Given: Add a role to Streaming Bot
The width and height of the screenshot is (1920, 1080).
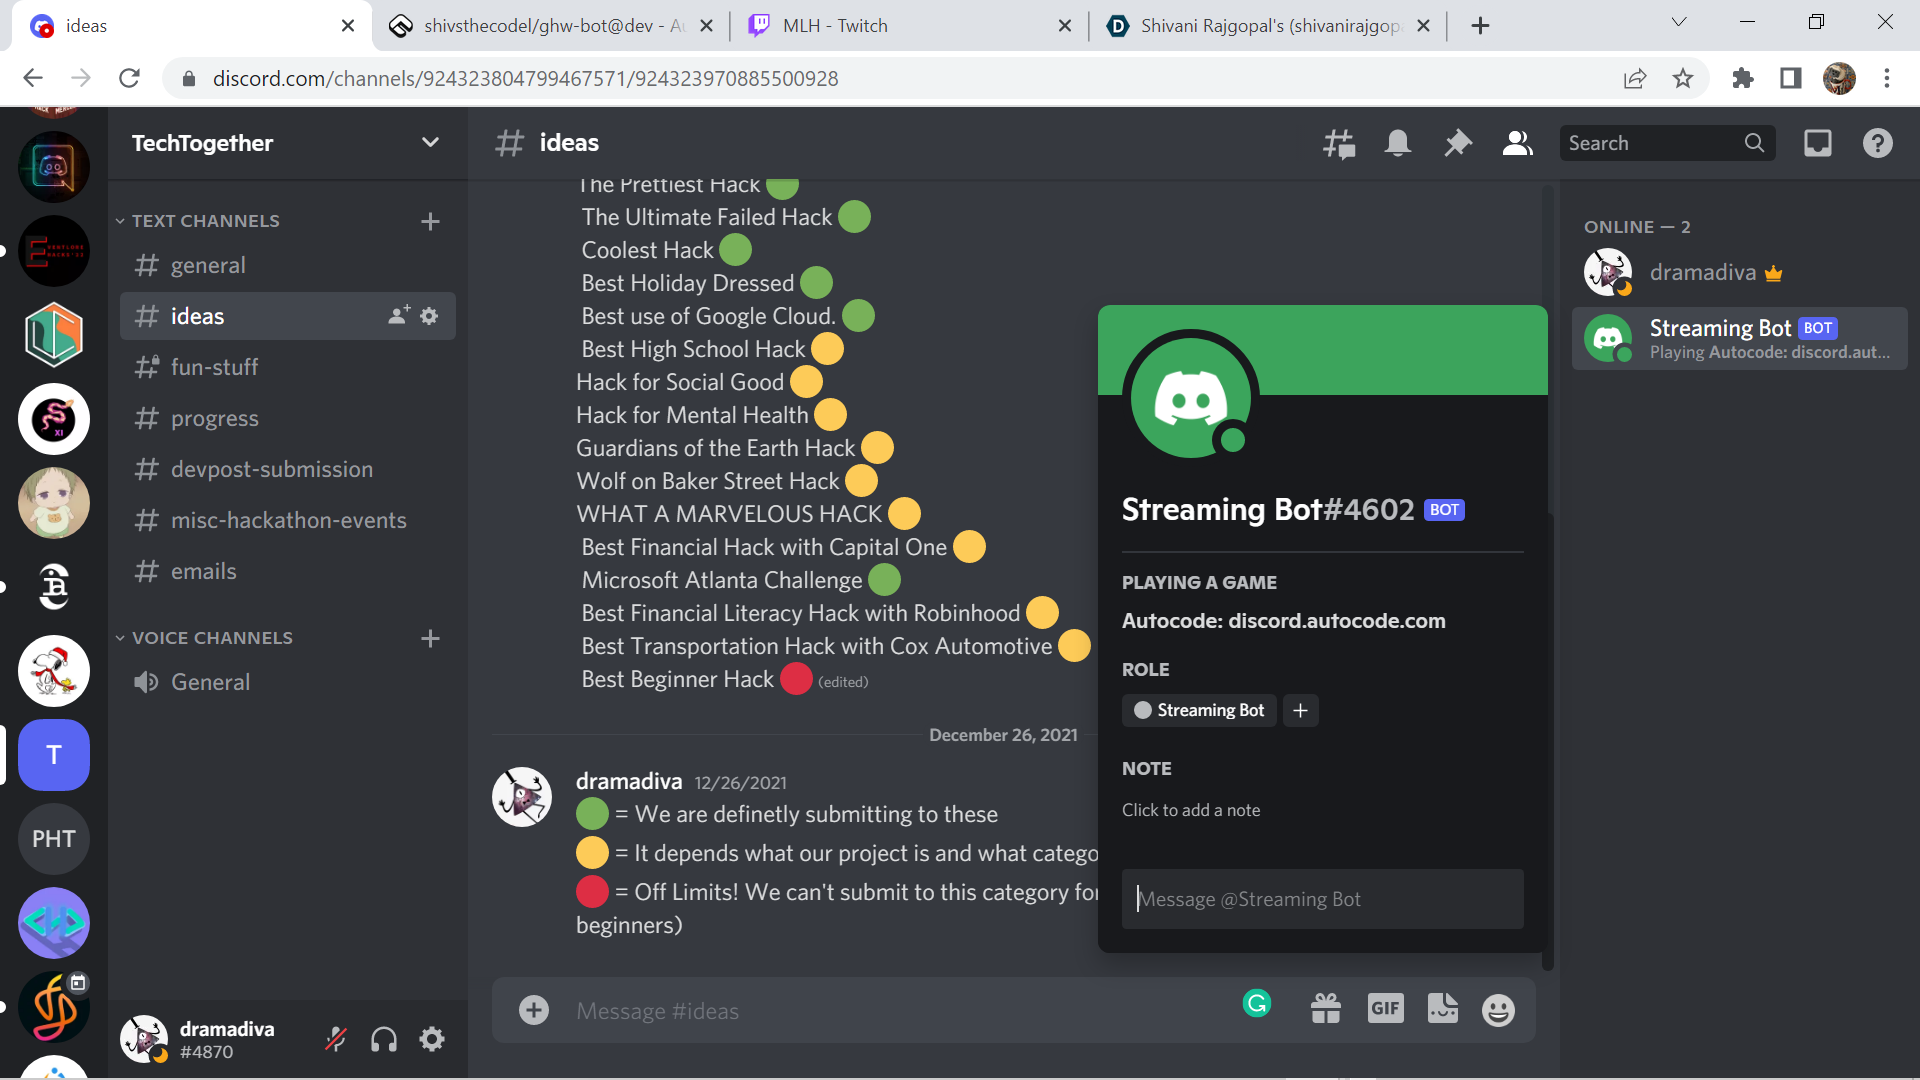Looking at the screenshot, I should point(1300,711).
